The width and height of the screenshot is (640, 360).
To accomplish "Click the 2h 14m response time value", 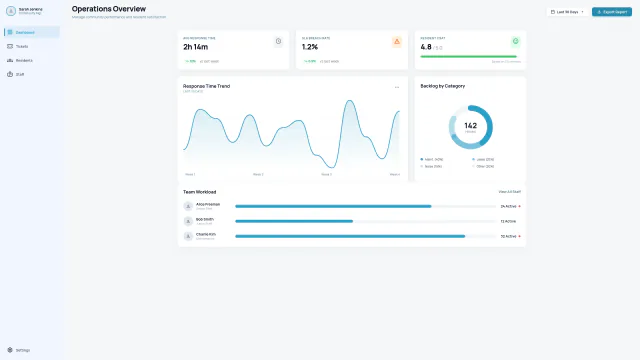I will point(196,47).
